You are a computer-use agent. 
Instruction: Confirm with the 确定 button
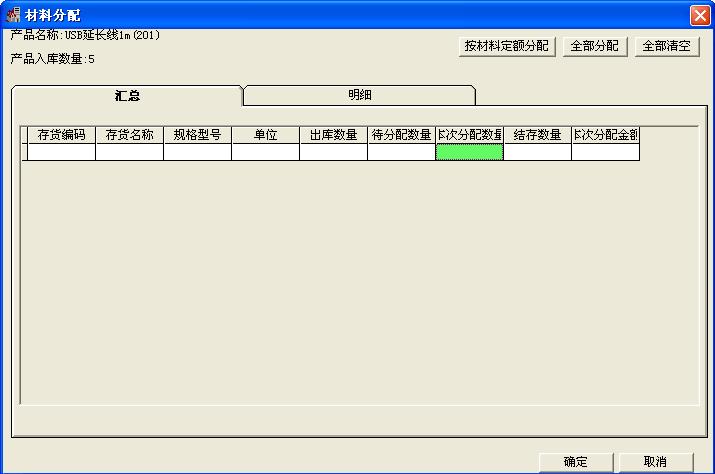pyautogui.click(x=575, y=462)
